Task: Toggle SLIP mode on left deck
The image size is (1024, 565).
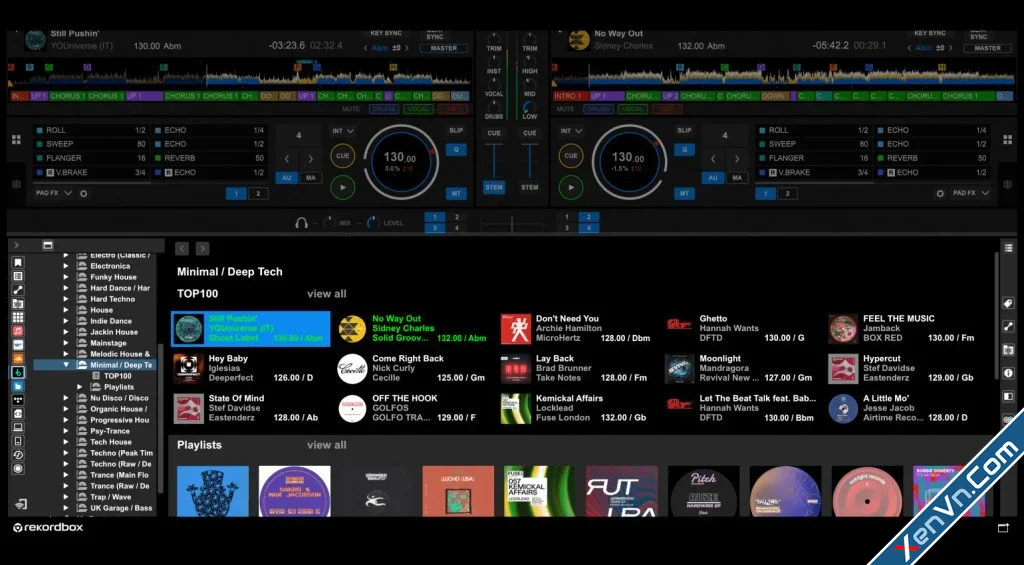Action: click(x=456, y=131)
